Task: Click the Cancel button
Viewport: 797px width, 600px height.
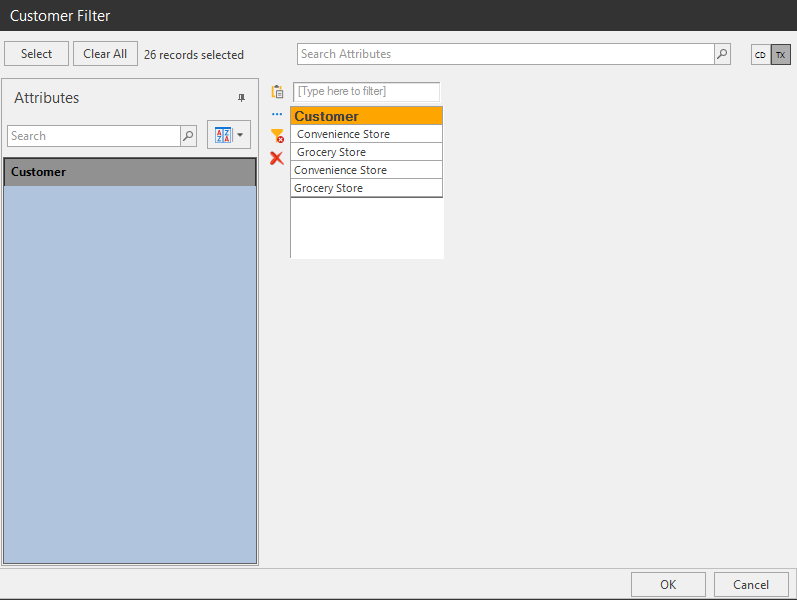Action: (x=751, y=585)
